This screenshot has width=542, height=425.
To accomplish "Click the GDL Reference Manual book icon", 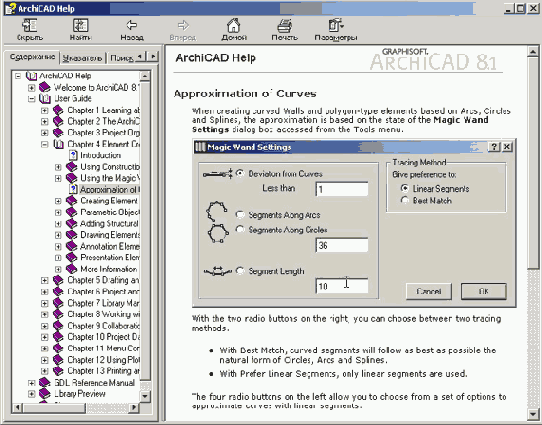I will pos(45,382).
